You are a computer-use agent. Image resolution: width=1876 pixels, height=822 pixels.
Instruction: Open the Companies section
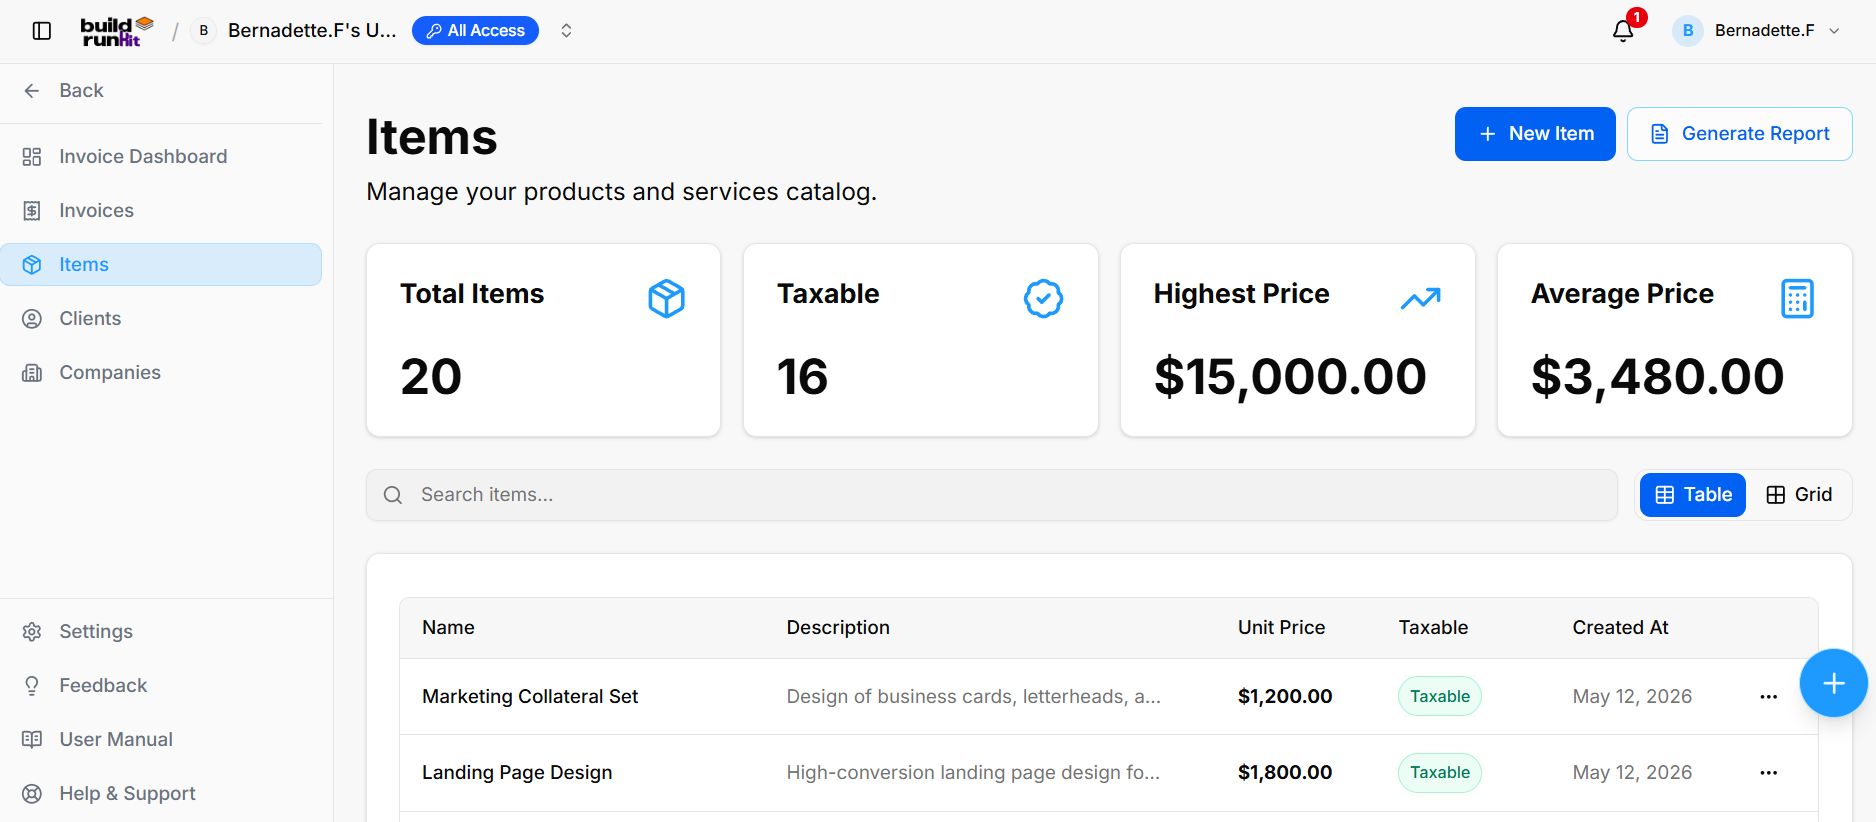pyautogui.click(x=161, y=373)
